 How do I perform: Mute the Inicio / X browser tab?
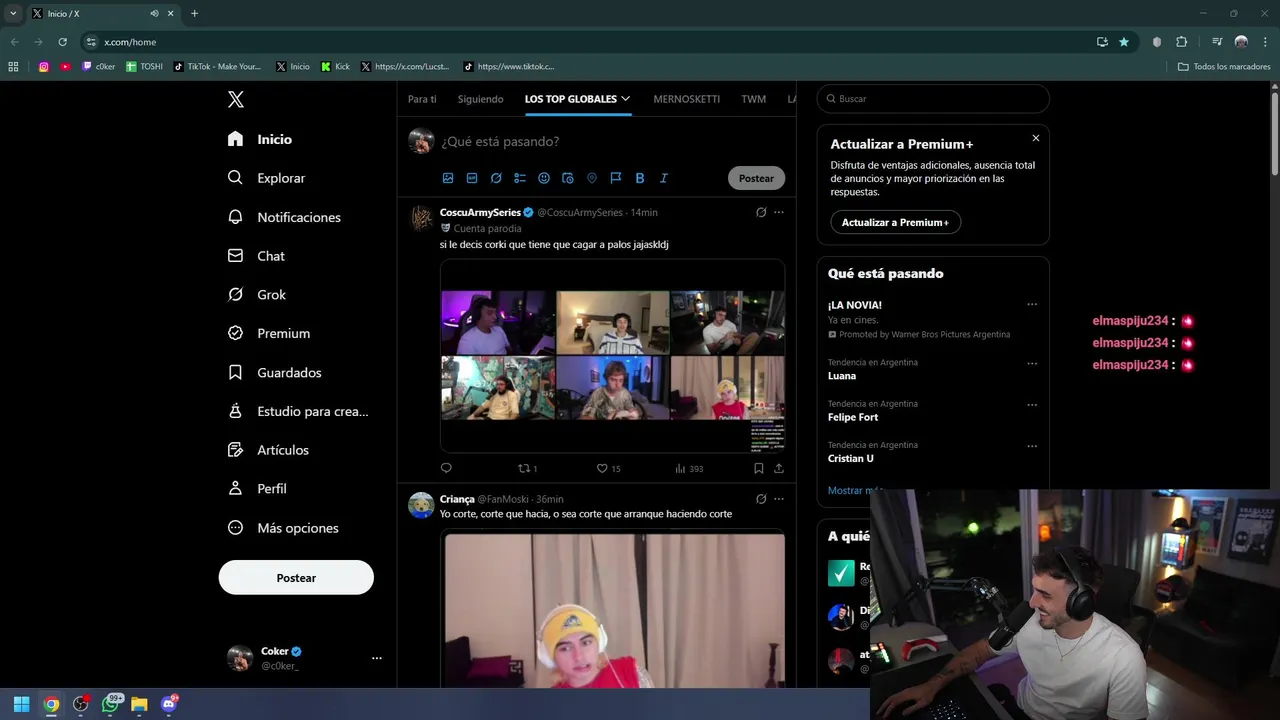tap(154, 13)
